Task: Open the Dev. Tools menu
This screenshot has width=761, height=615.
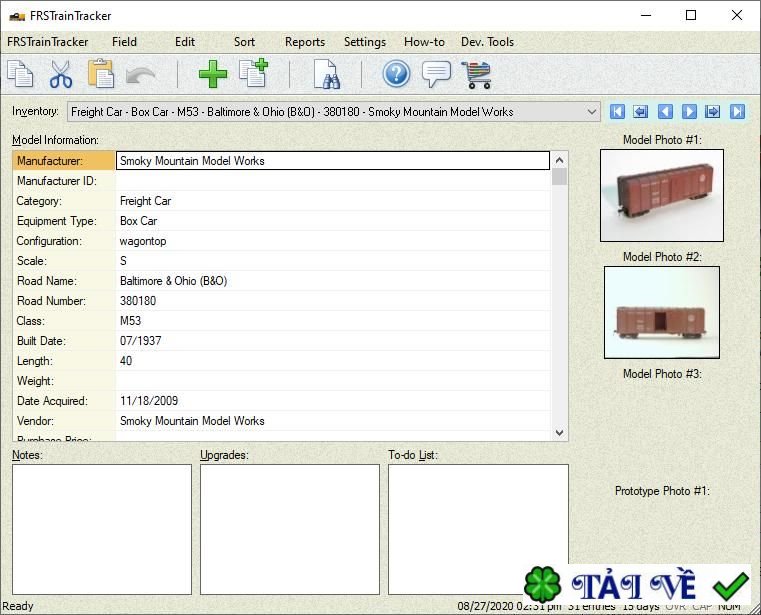Action: 487,42
